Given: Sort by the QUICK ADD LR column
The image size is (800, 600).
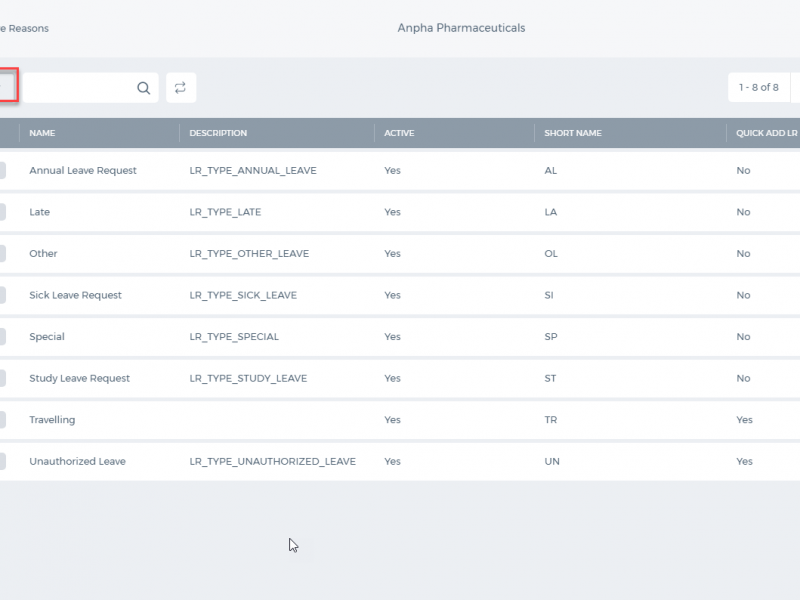Looking at the screenshot, I should coord(766,133).
